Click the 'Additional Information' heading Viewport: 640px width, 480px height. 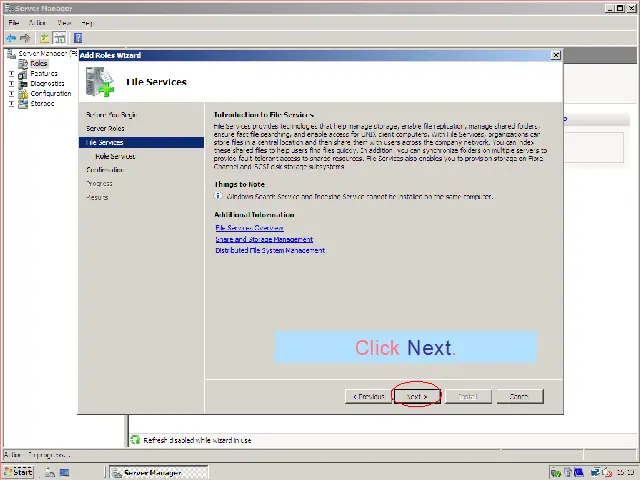(x=254, y=215)
